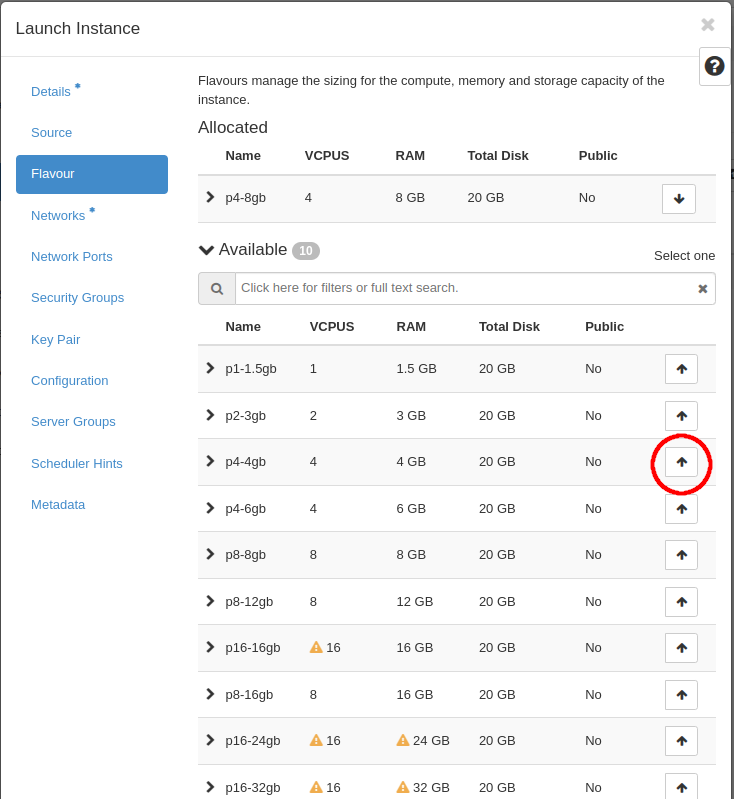The width and height of the screenshot is (734, 799).
Task: Open the Network Ports step
Action: tap(72, 257)
